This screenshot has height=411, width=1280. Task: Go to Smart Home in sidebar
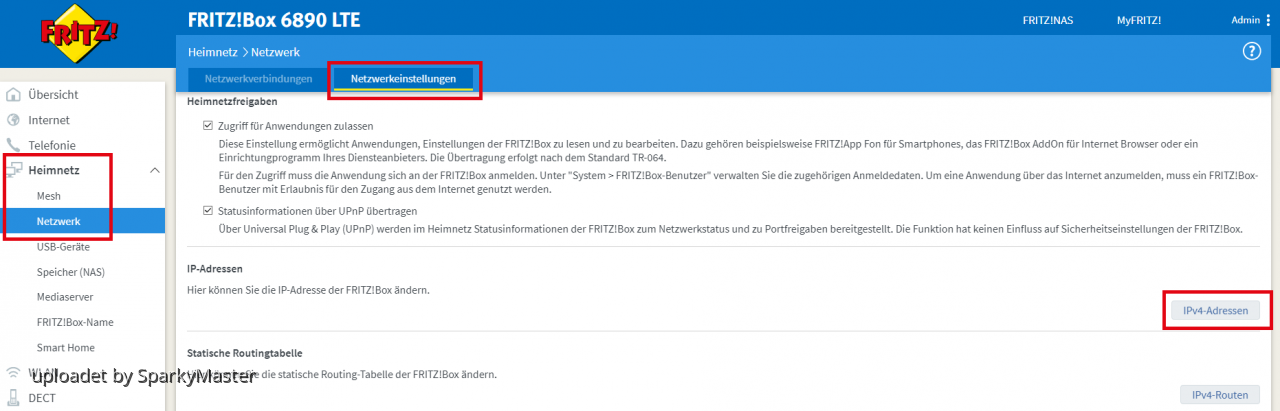click(x=66, y=347)
